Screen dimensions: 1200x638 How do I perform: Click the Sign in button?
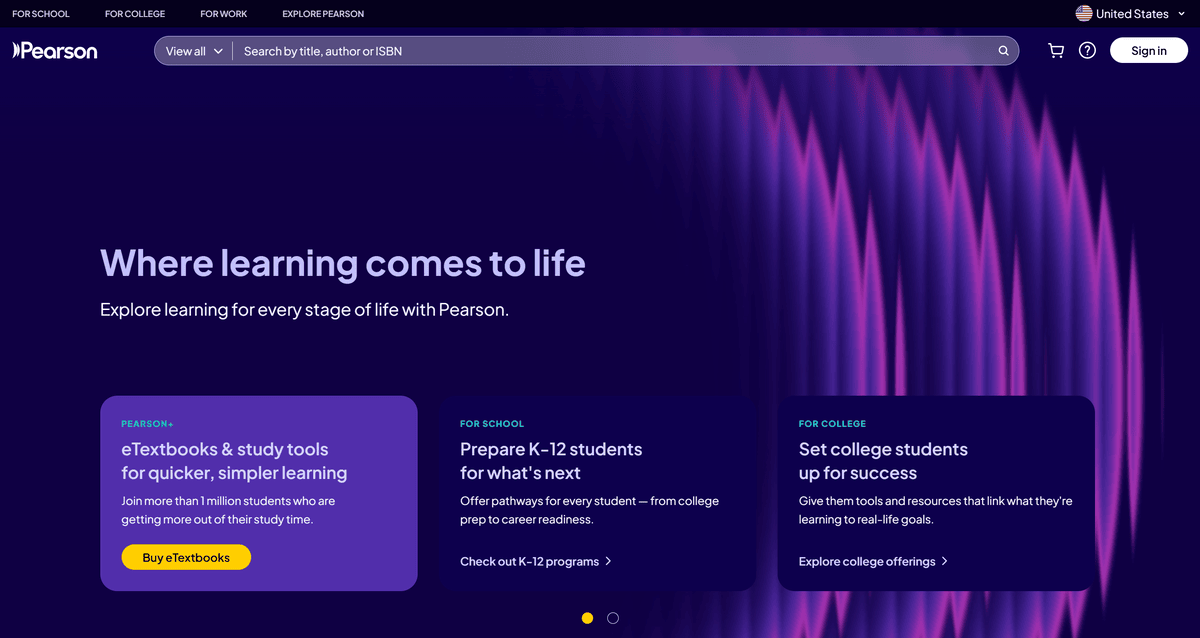point(1149,51)
